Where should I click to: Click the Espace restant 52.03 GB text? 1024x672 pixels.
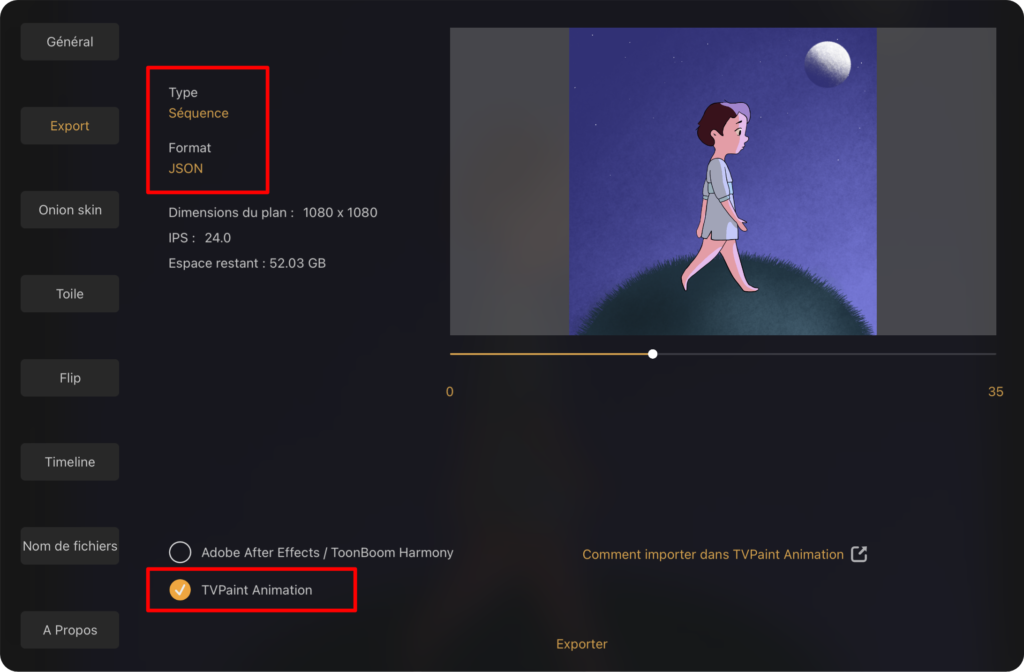click(x=247, y=263)
